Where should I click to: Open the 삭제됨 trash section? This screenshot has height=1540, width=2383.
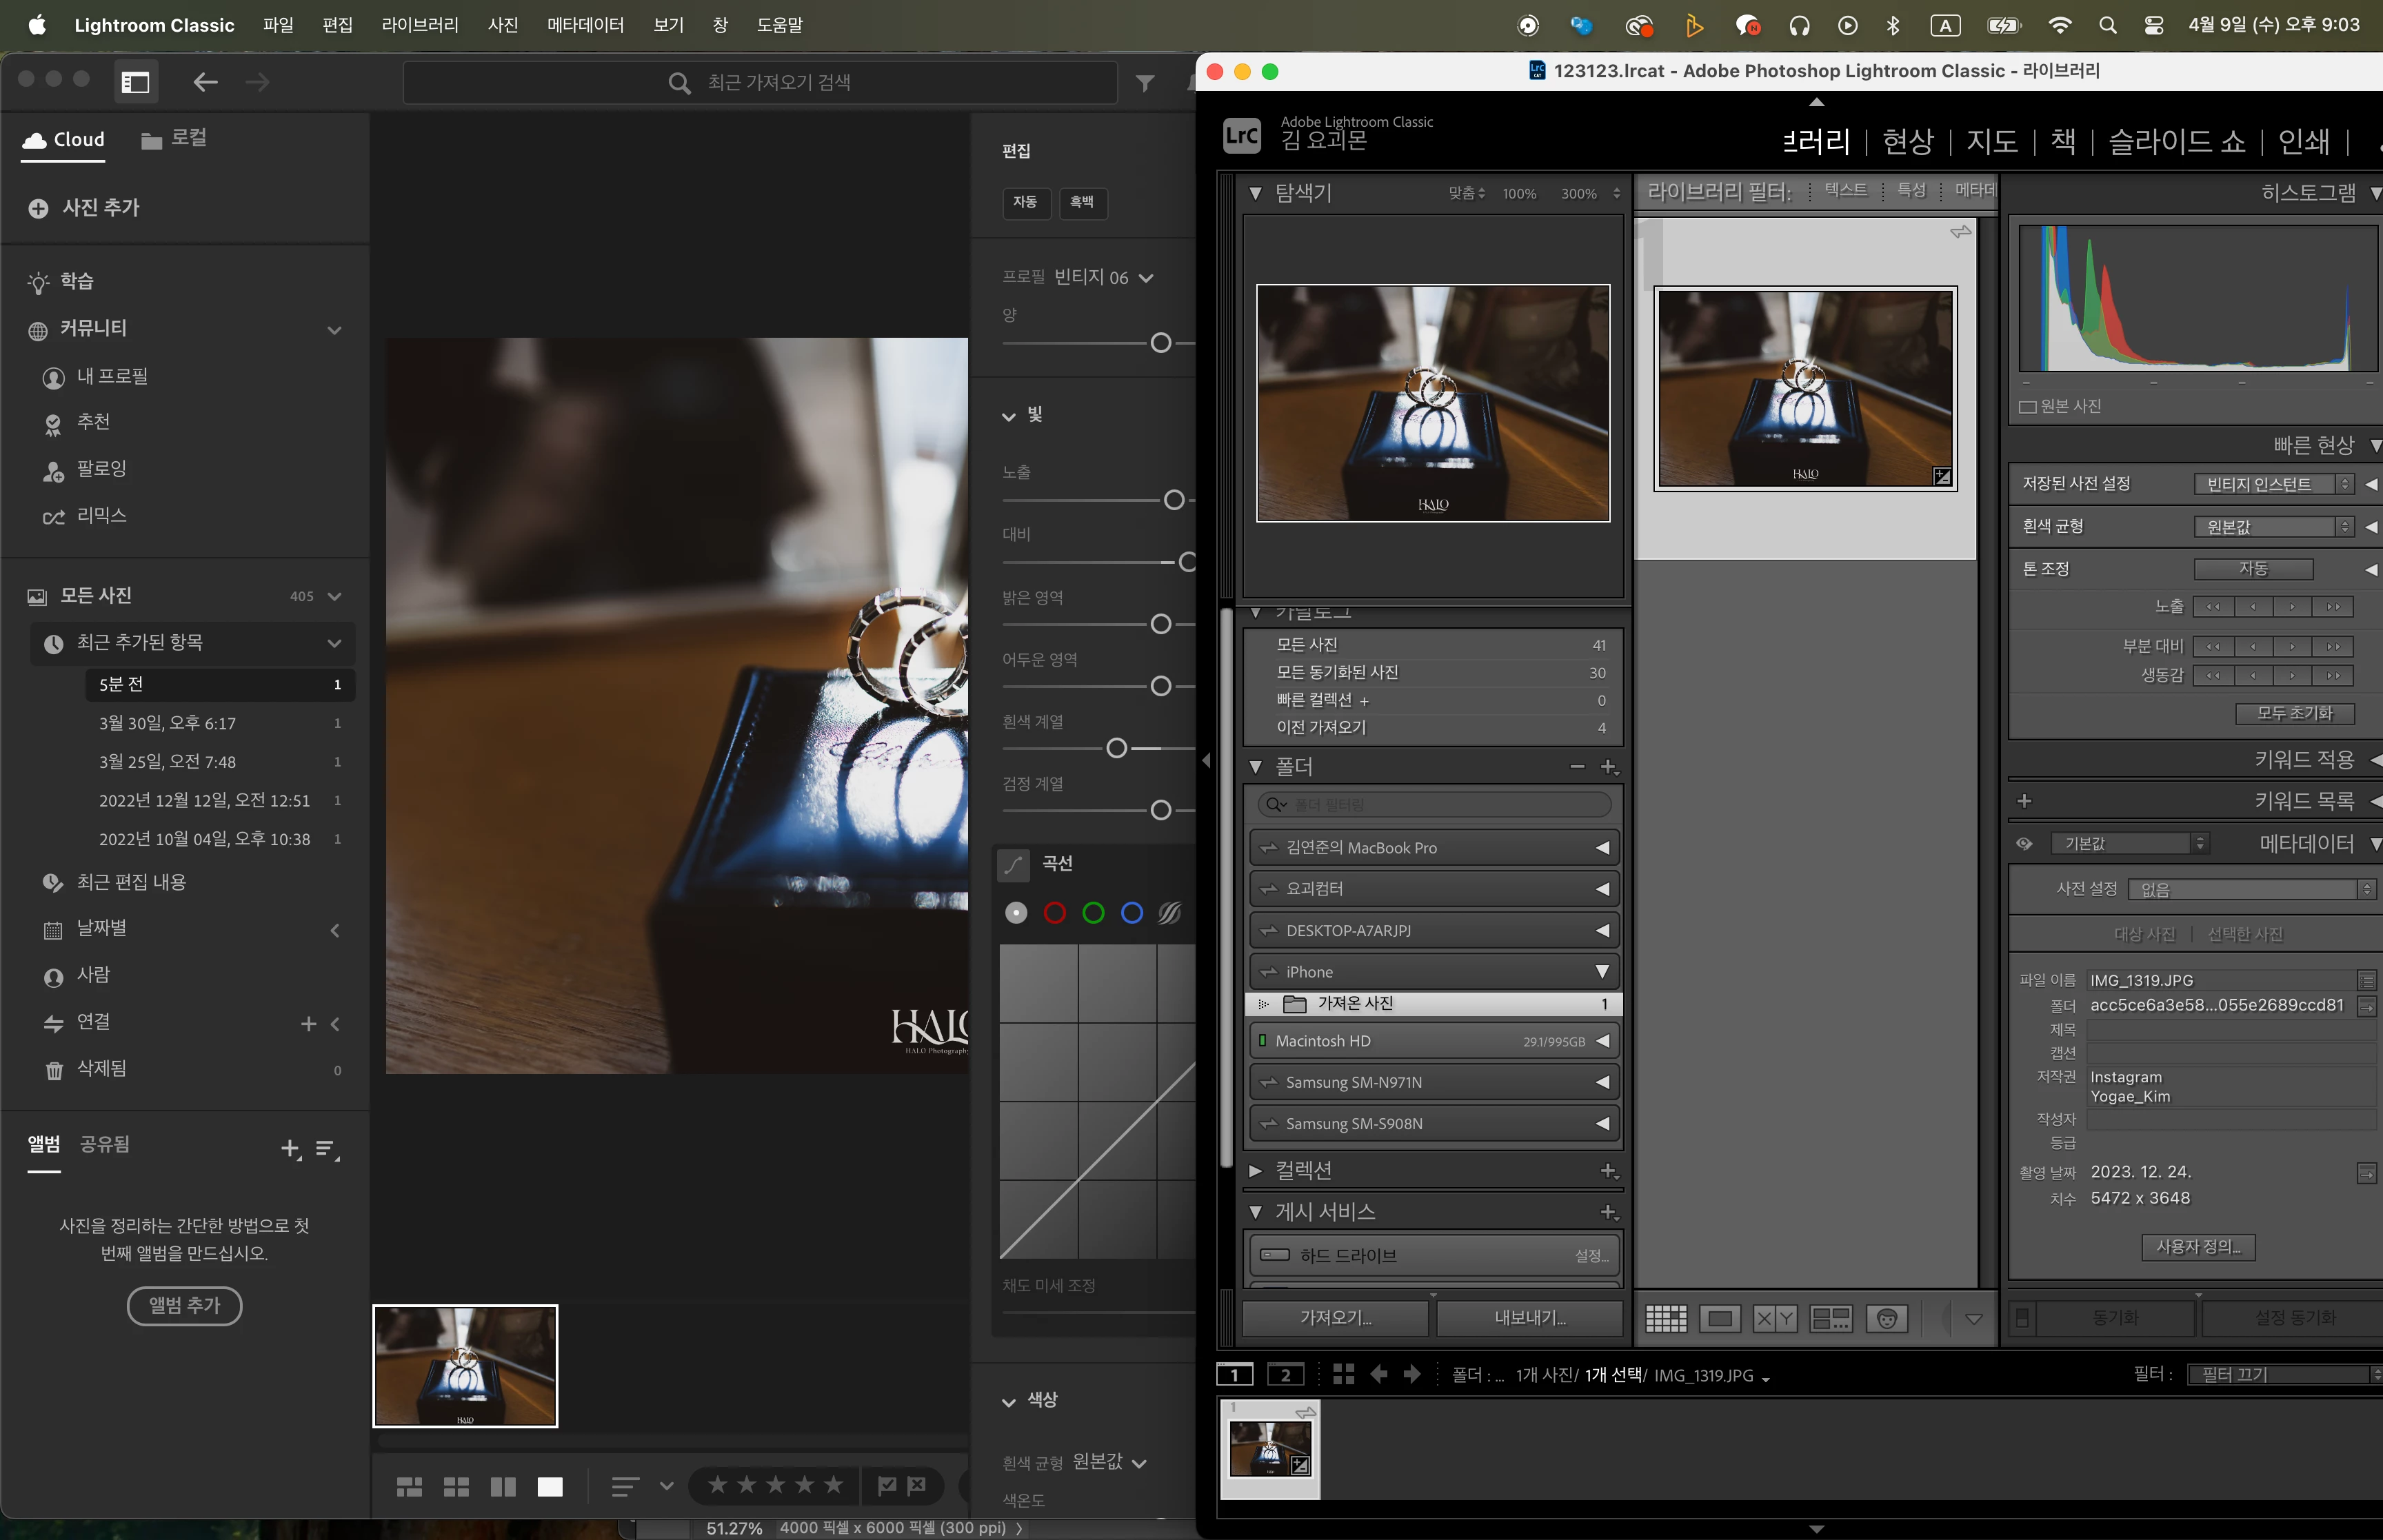pyautogui.click(x=101, y=1068)
